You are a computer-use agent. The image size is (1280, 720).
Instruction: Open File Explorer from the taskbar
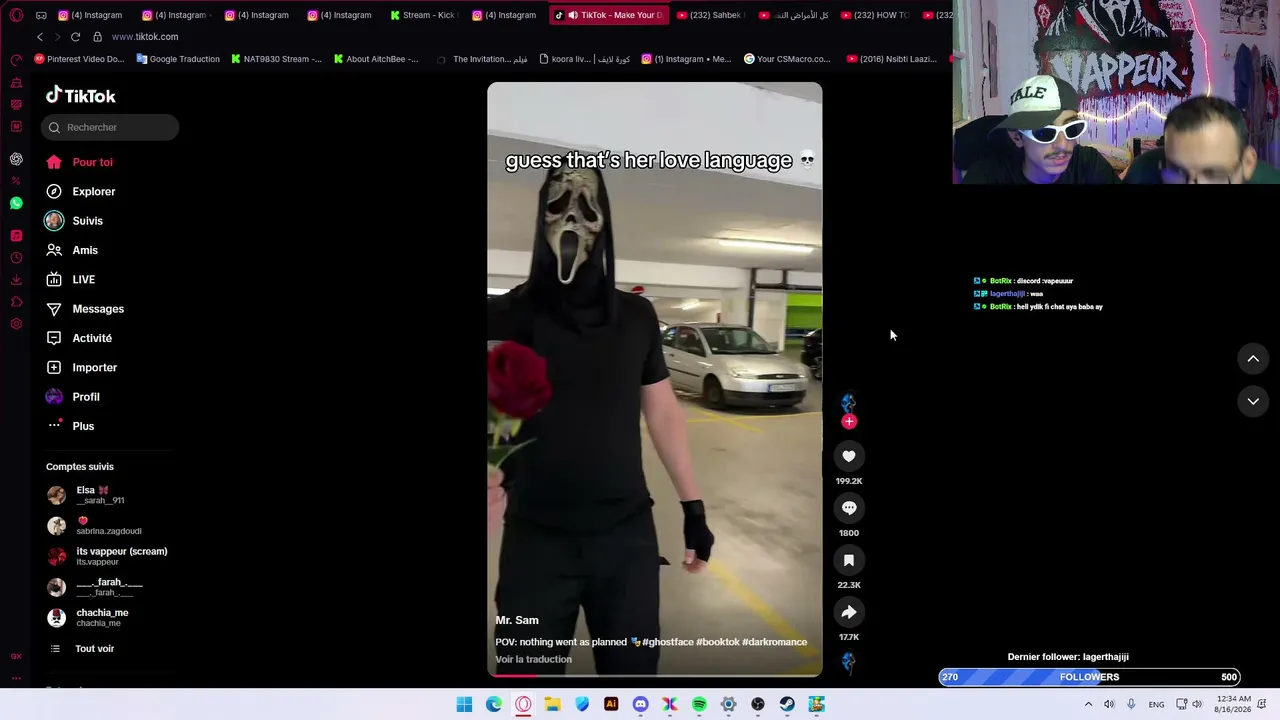coord(552,705)
